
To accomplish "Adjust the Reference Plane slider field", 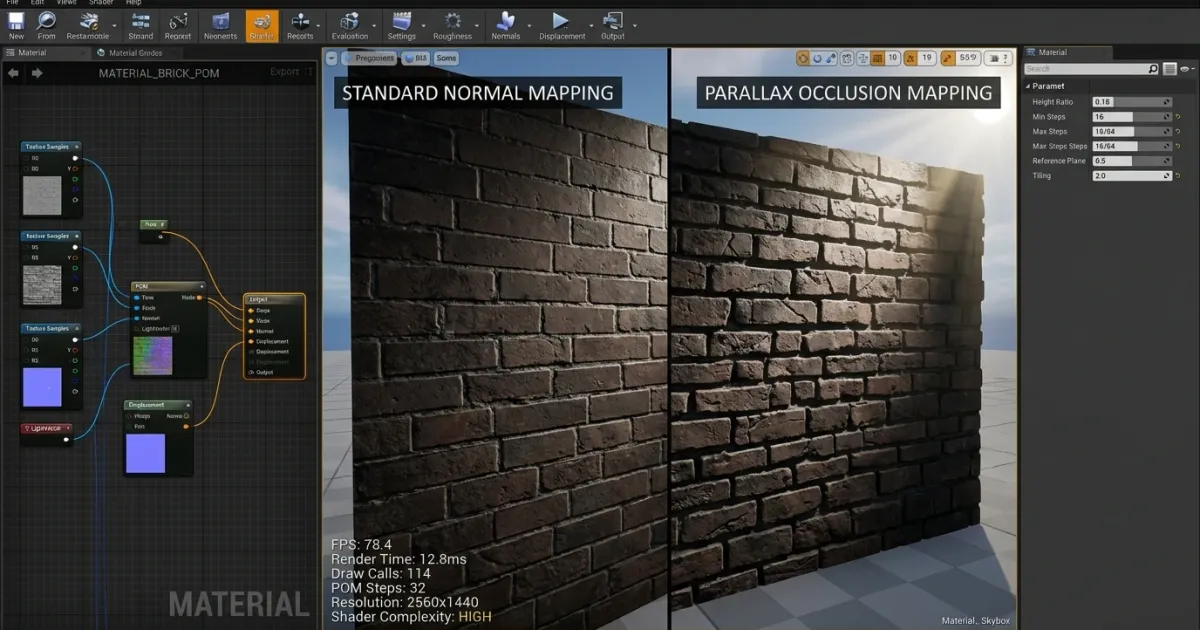I will pyautogui.click(x=1132, y=161).
